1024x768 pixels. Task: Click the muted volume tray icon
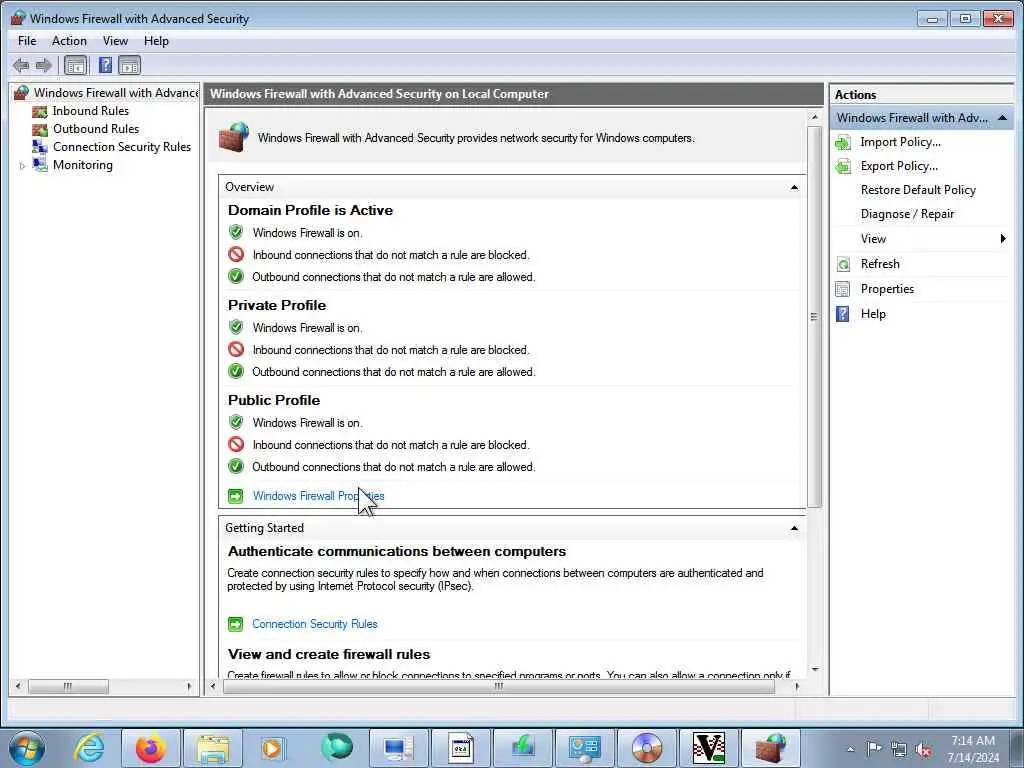click(923, 750)
